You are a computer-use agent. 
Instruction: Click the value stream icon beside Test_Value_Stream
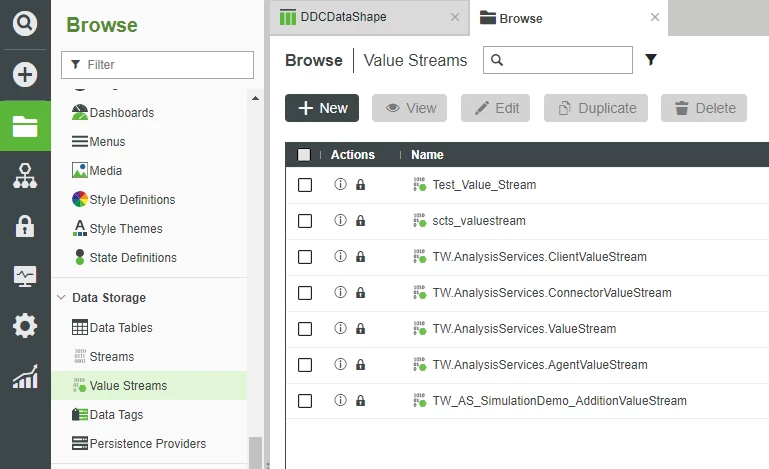tap(419, 184)
